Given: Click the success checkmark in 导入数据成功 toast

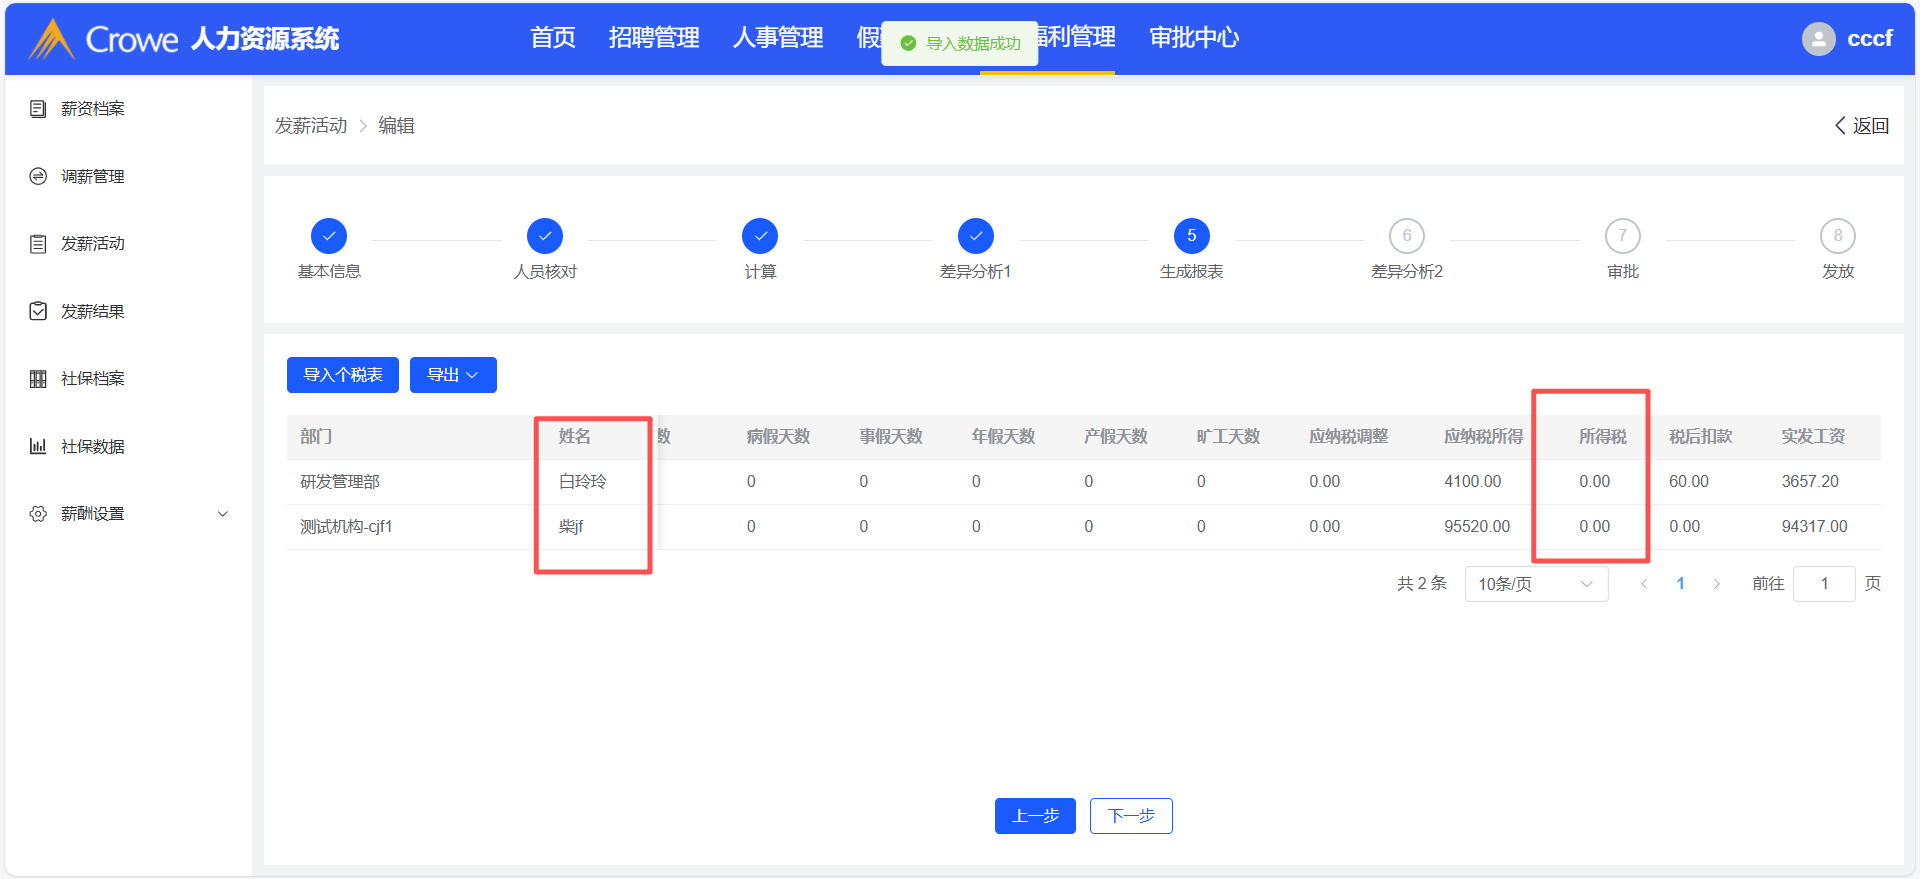Looking at the screenshot, I should [x=908, y=43].
